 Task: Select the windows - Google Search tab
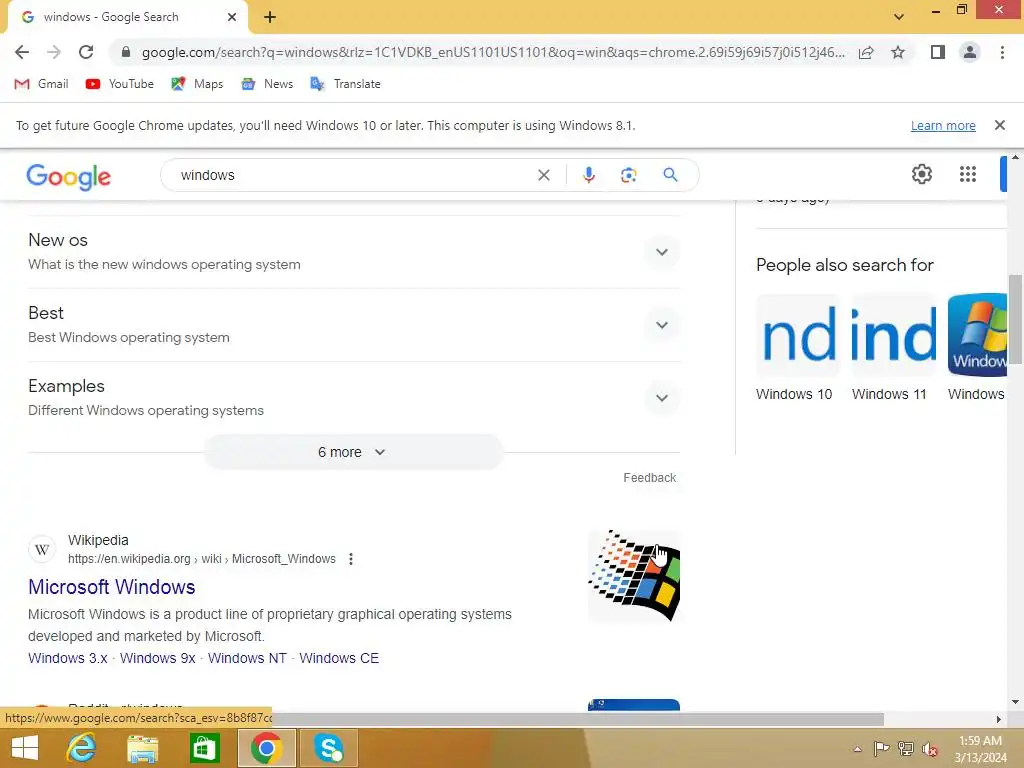tap(128, 17)
